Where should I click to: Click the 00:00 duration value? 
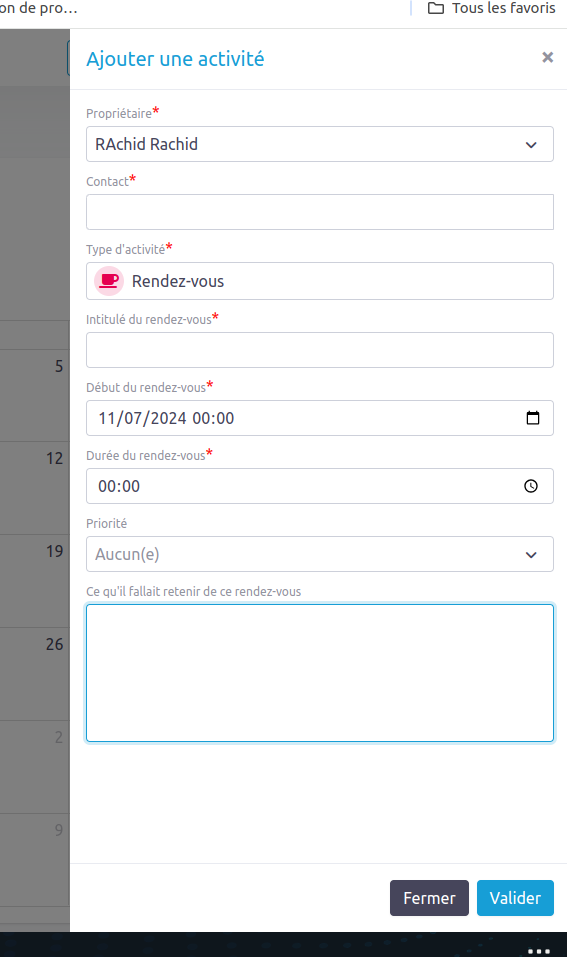119,486
